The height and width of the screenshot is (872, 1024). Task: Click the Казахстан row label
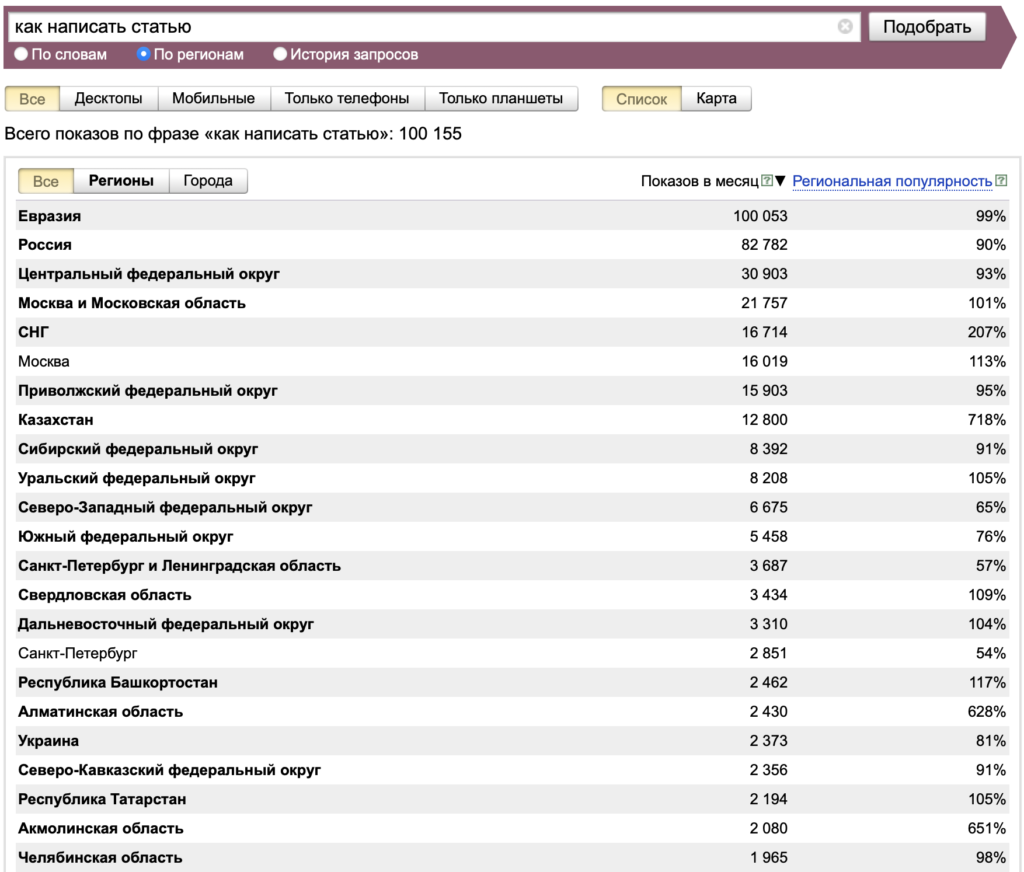click(56, 420)
